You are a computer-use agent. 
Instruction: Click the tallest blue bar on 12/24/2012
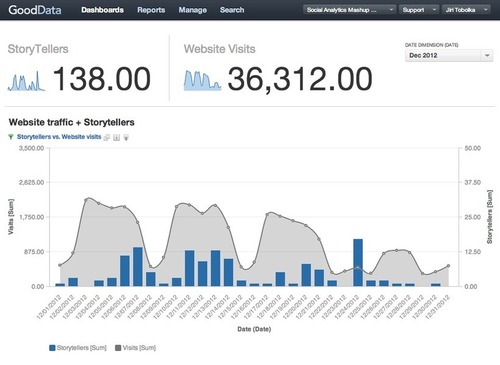[358, 263]
